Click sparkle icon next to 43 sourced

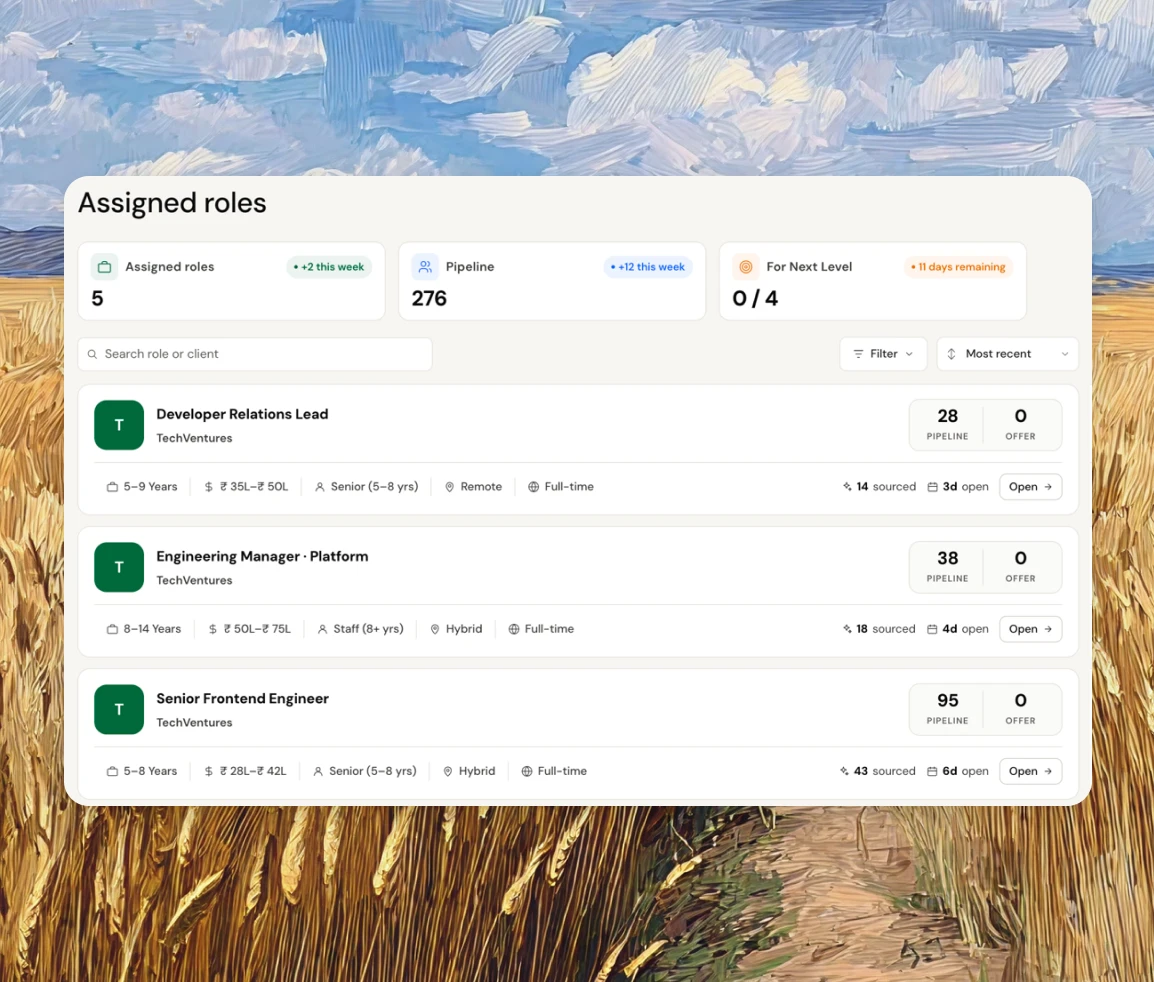(844, 771)
